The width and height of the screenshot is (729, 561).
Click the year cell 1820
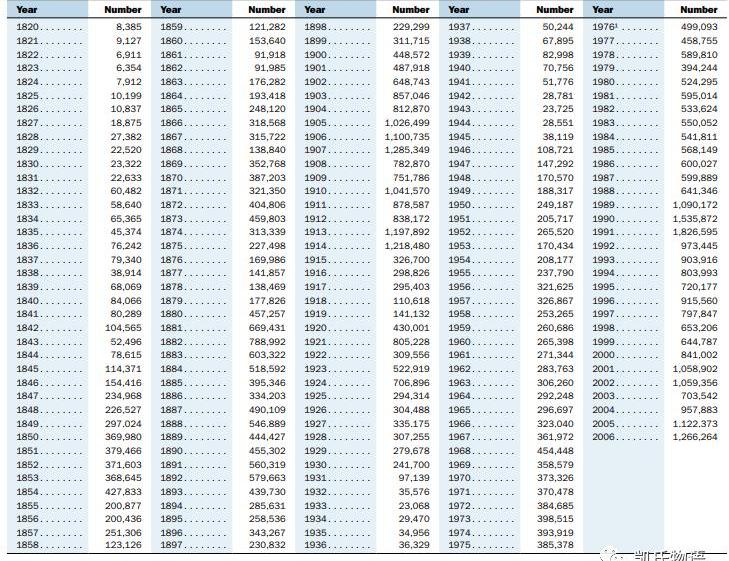(x=27, y=27)
